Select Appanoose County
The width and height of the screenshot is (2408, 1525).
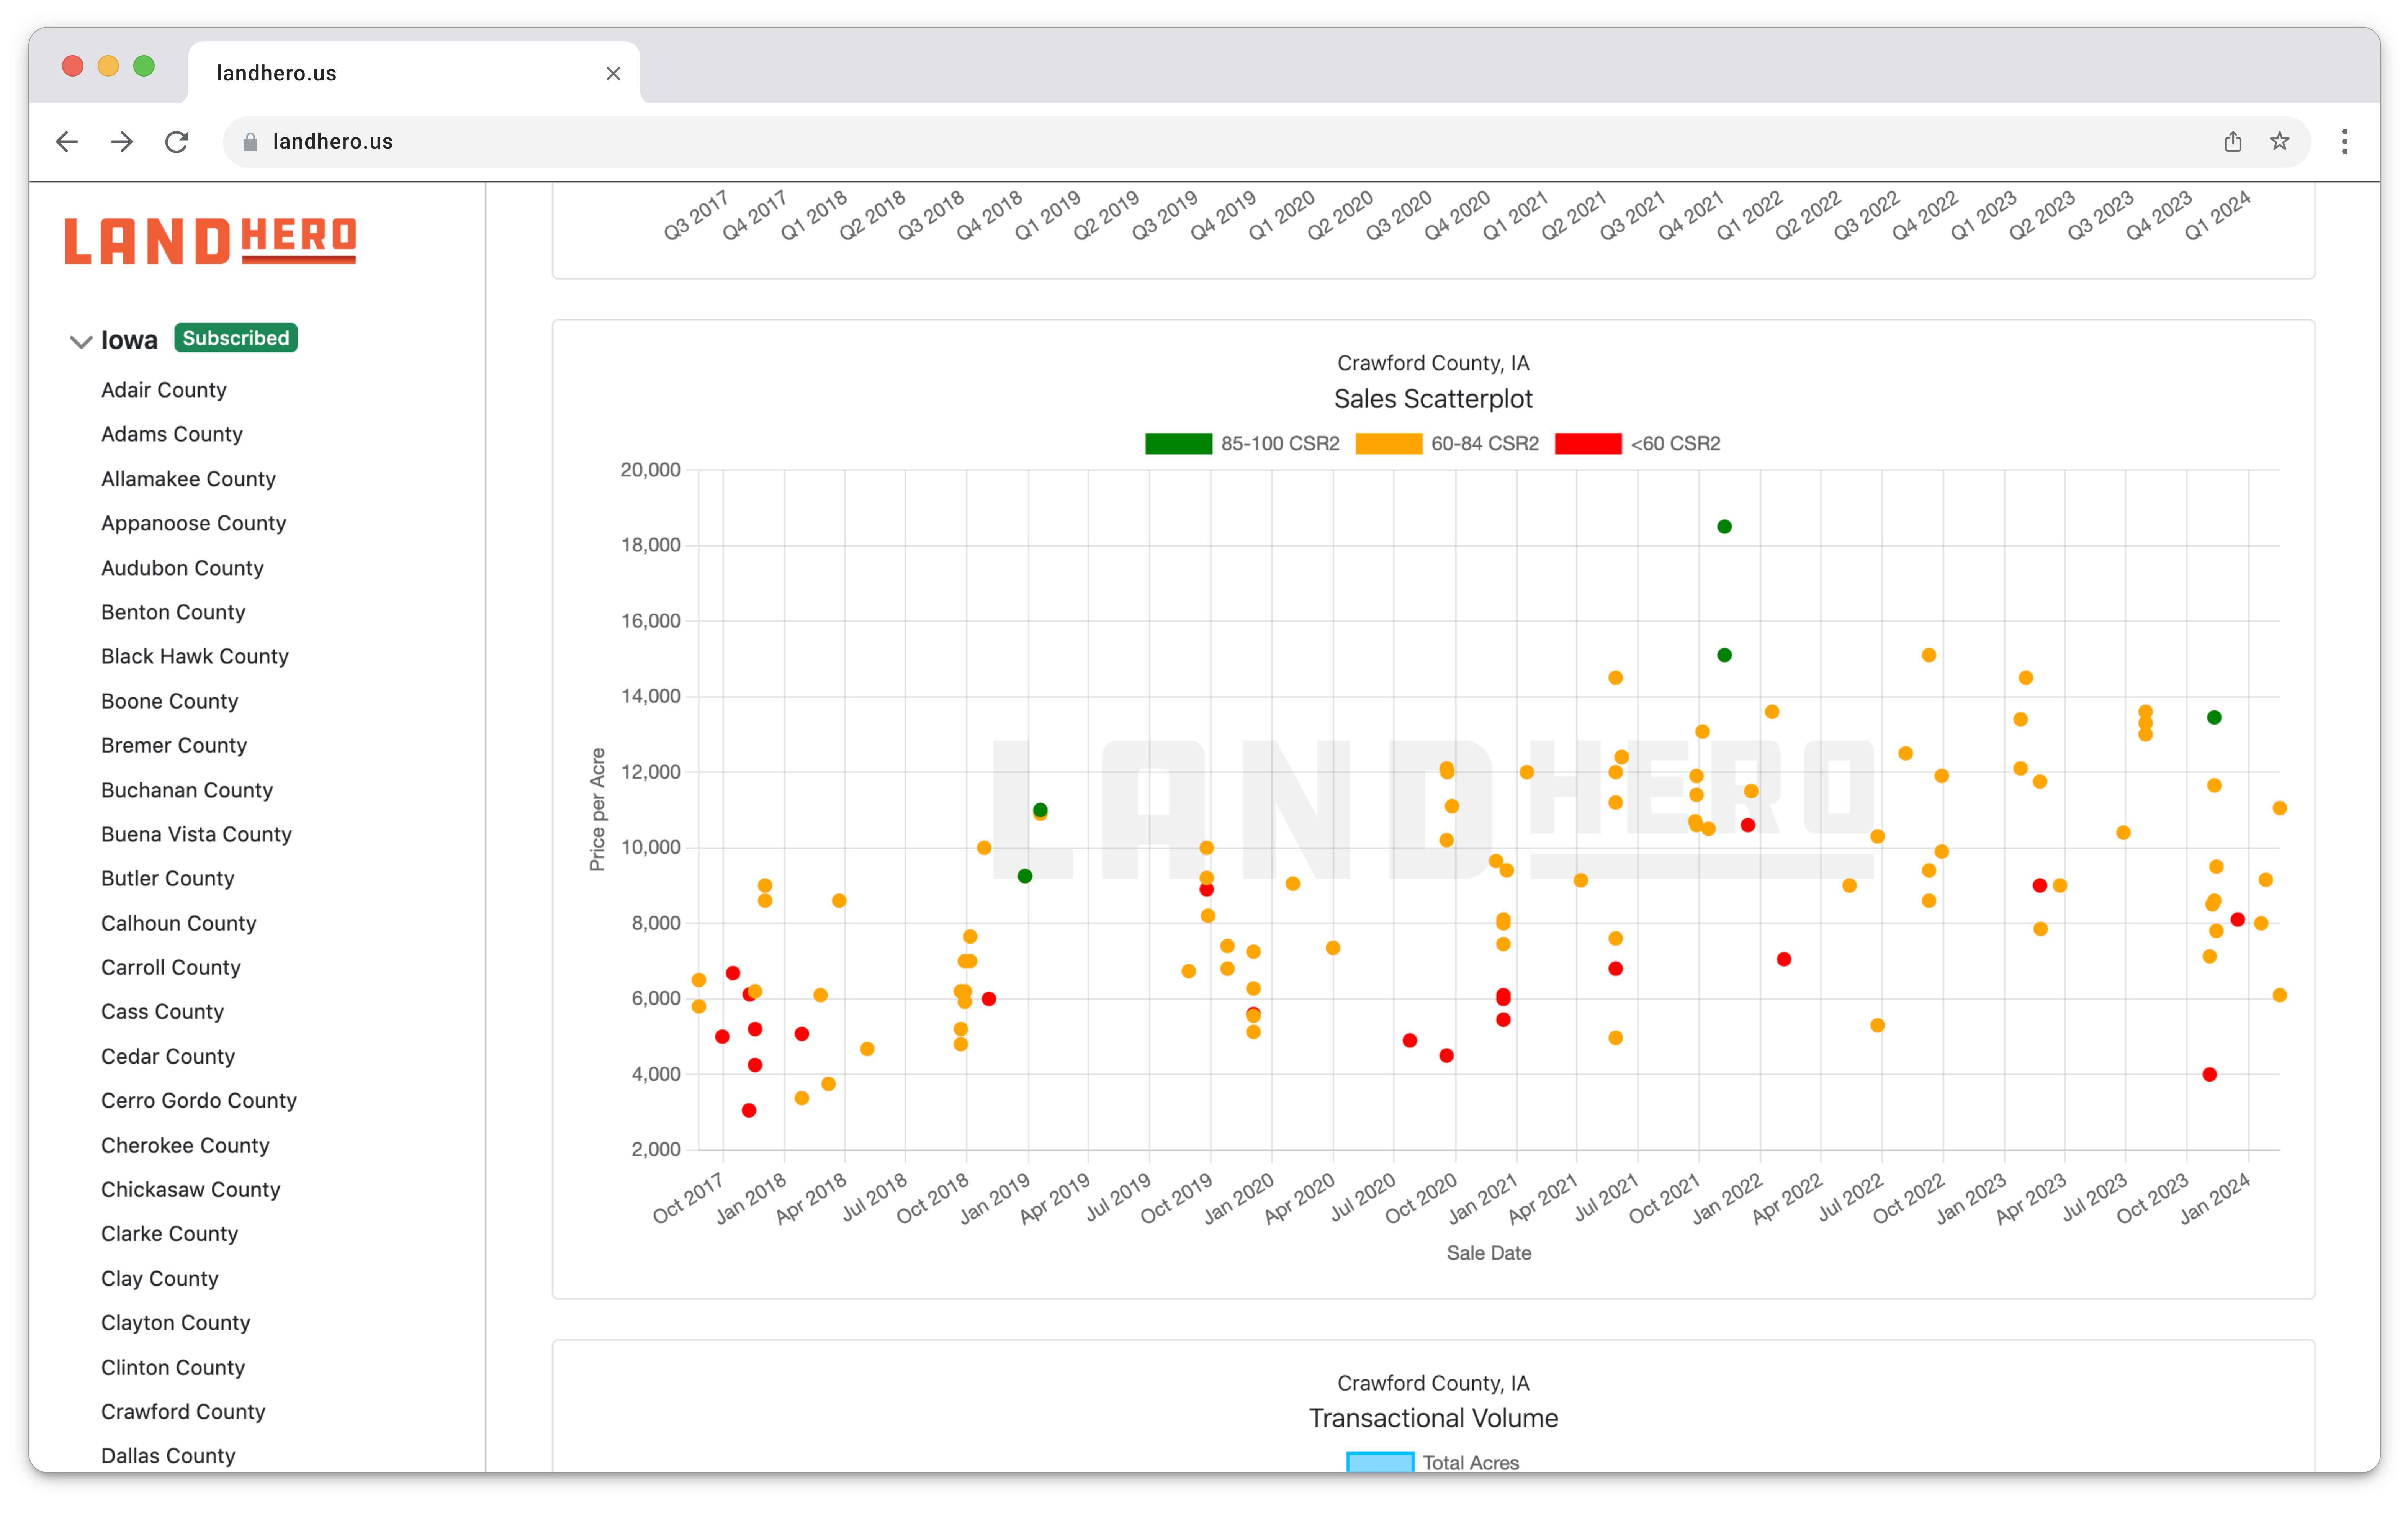click(x=194, y=523)
